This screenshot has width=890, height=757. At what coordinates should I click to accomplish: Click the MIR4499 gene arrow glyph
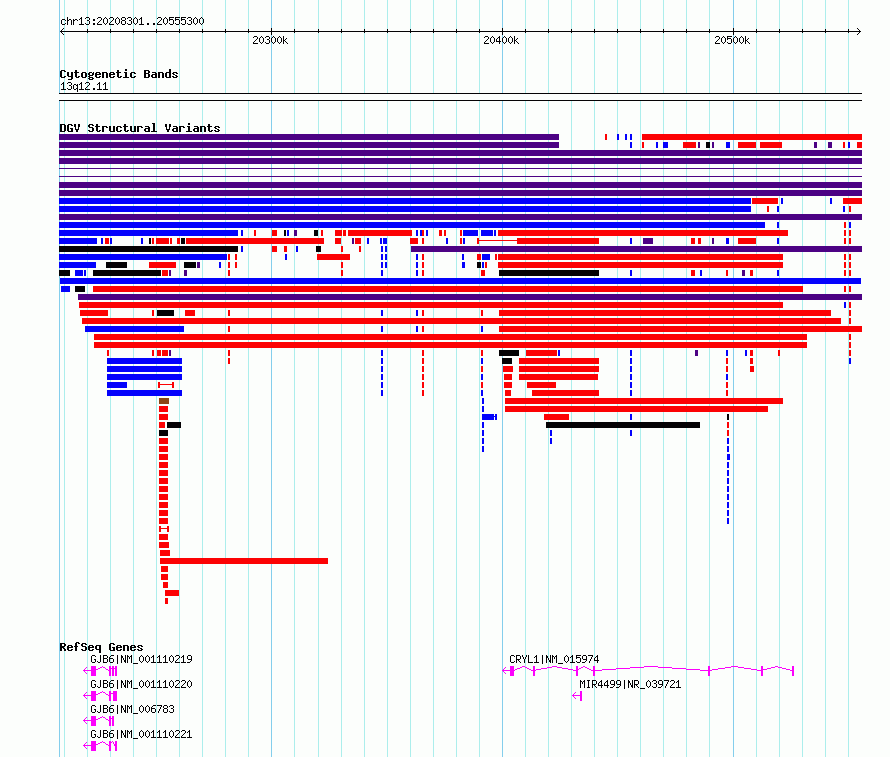click(x=577, y=696)
